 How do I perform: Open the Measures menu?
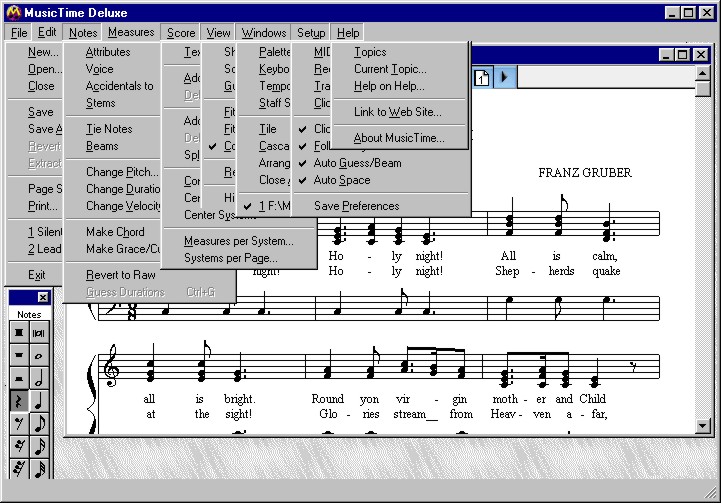[131, 33]
